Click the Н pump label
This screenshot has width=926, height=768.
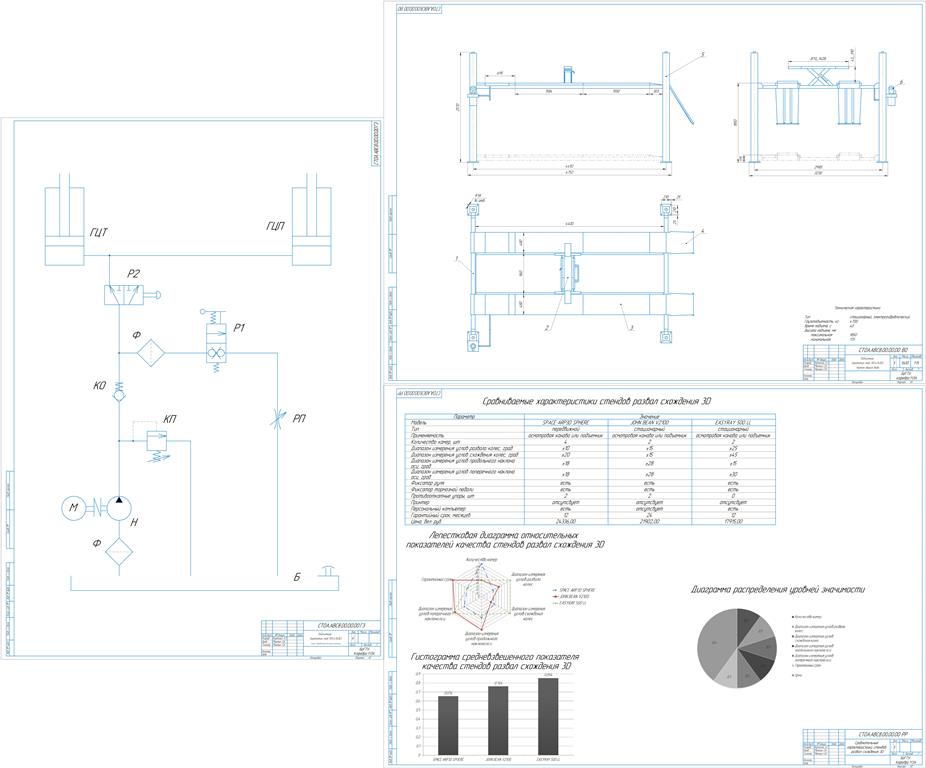coord(134,522)
